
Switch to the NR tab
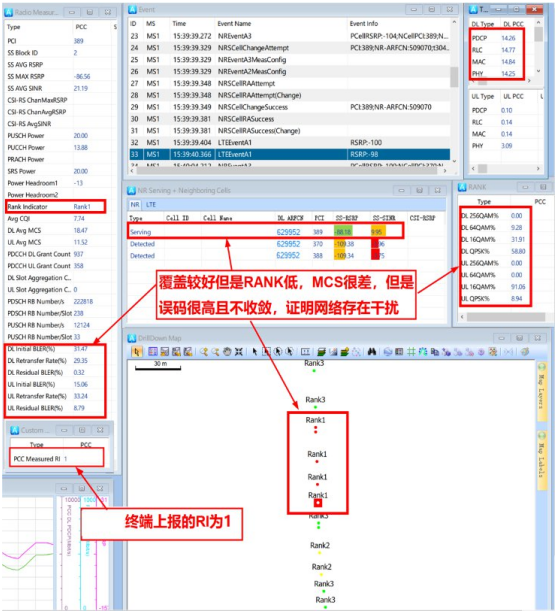[135, 204]
